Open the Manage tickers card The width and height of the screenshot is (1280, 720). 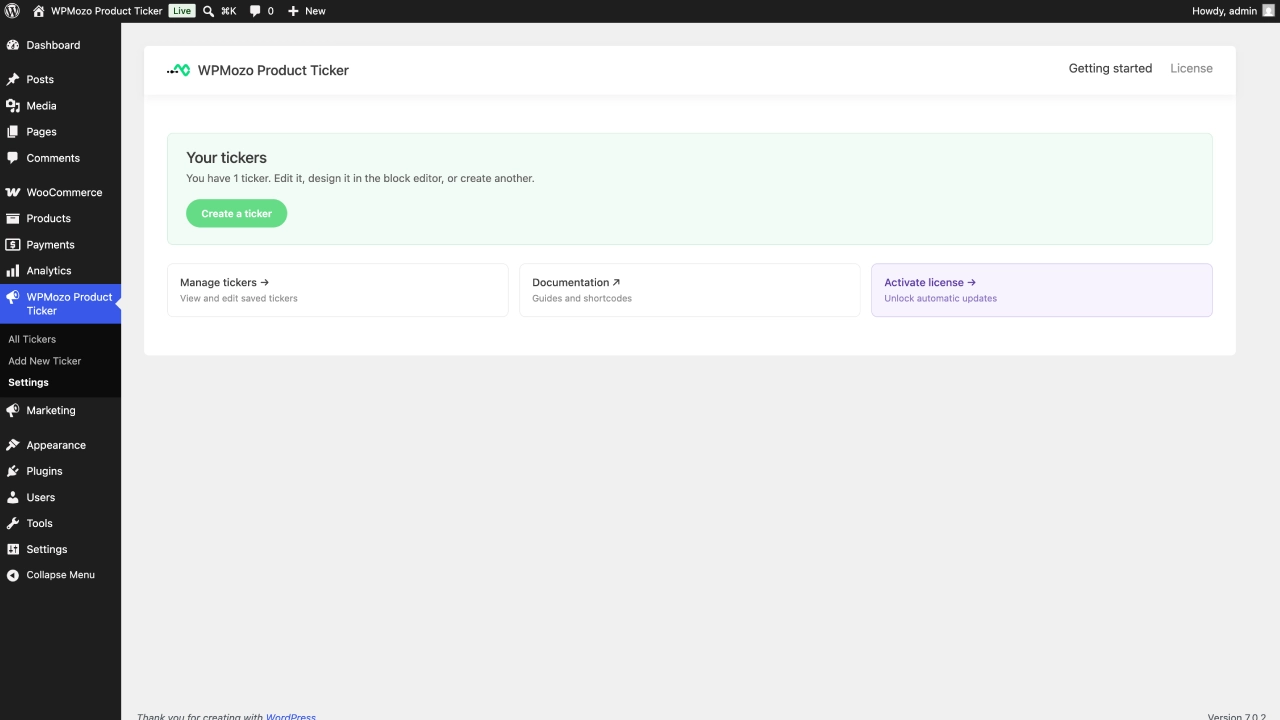coord(338,290)
